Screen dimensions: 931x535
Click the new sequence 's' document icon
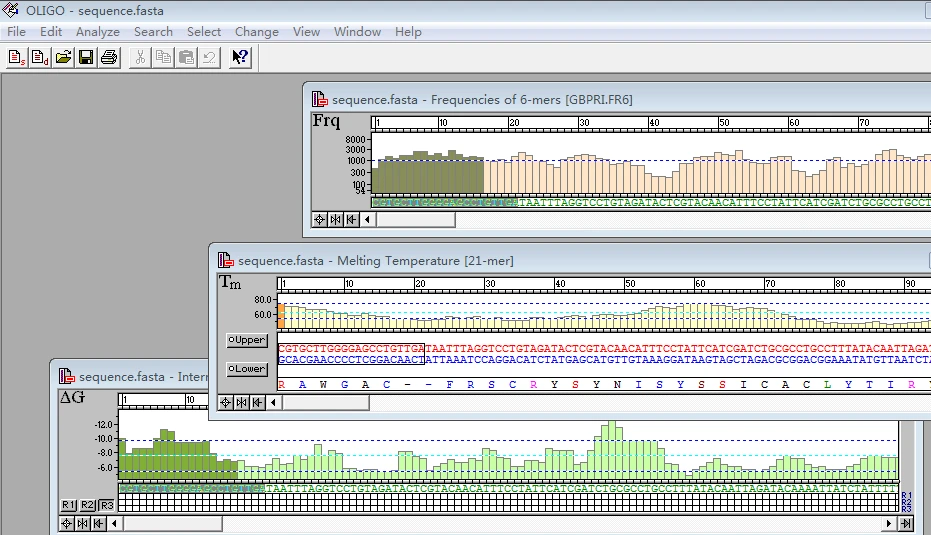click(17, 57)
